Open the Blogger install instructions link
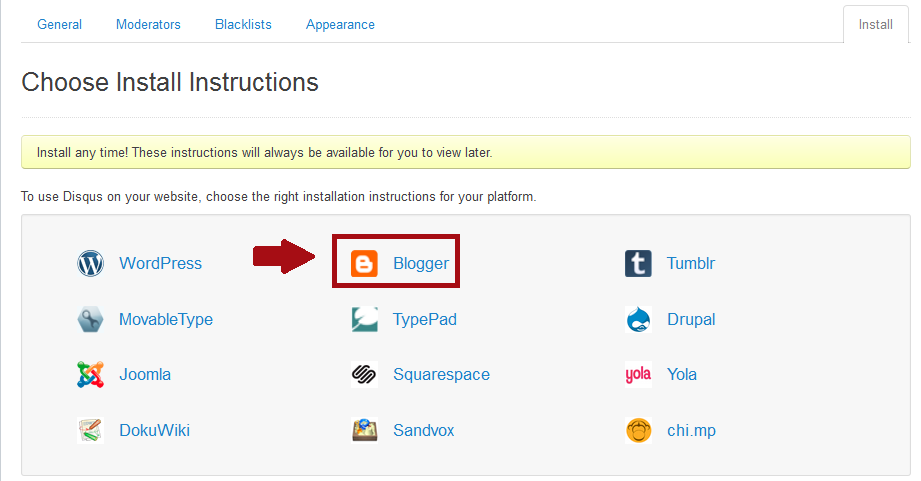The image size is (921, 481). (x=421, y=263)
